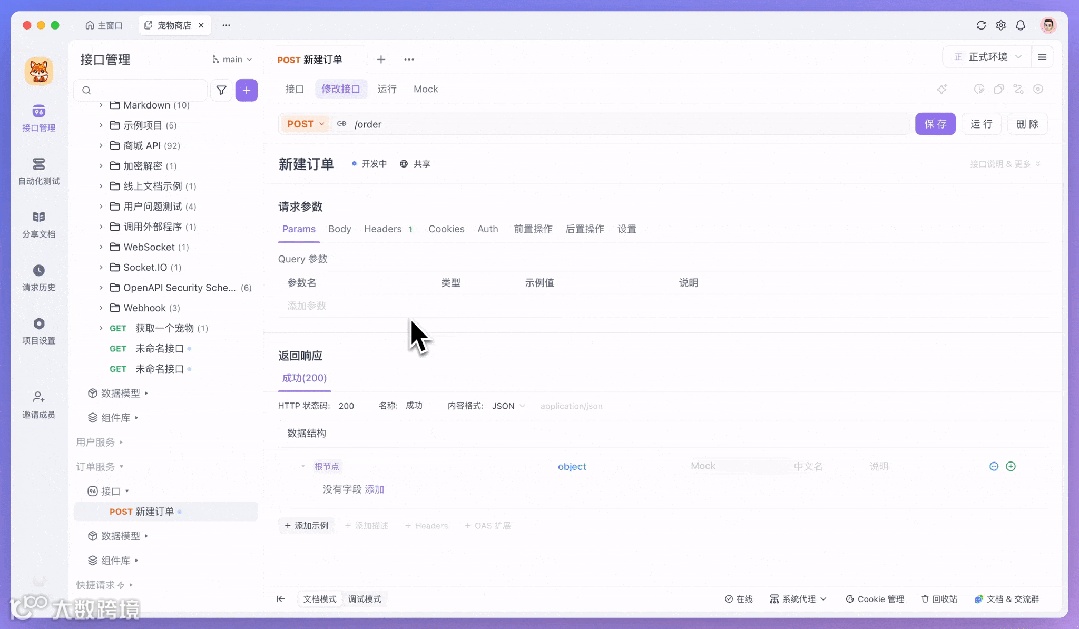Click the user avatar at top right
The height and width of the screenshot is (629, 1079).
[1048, 25]
